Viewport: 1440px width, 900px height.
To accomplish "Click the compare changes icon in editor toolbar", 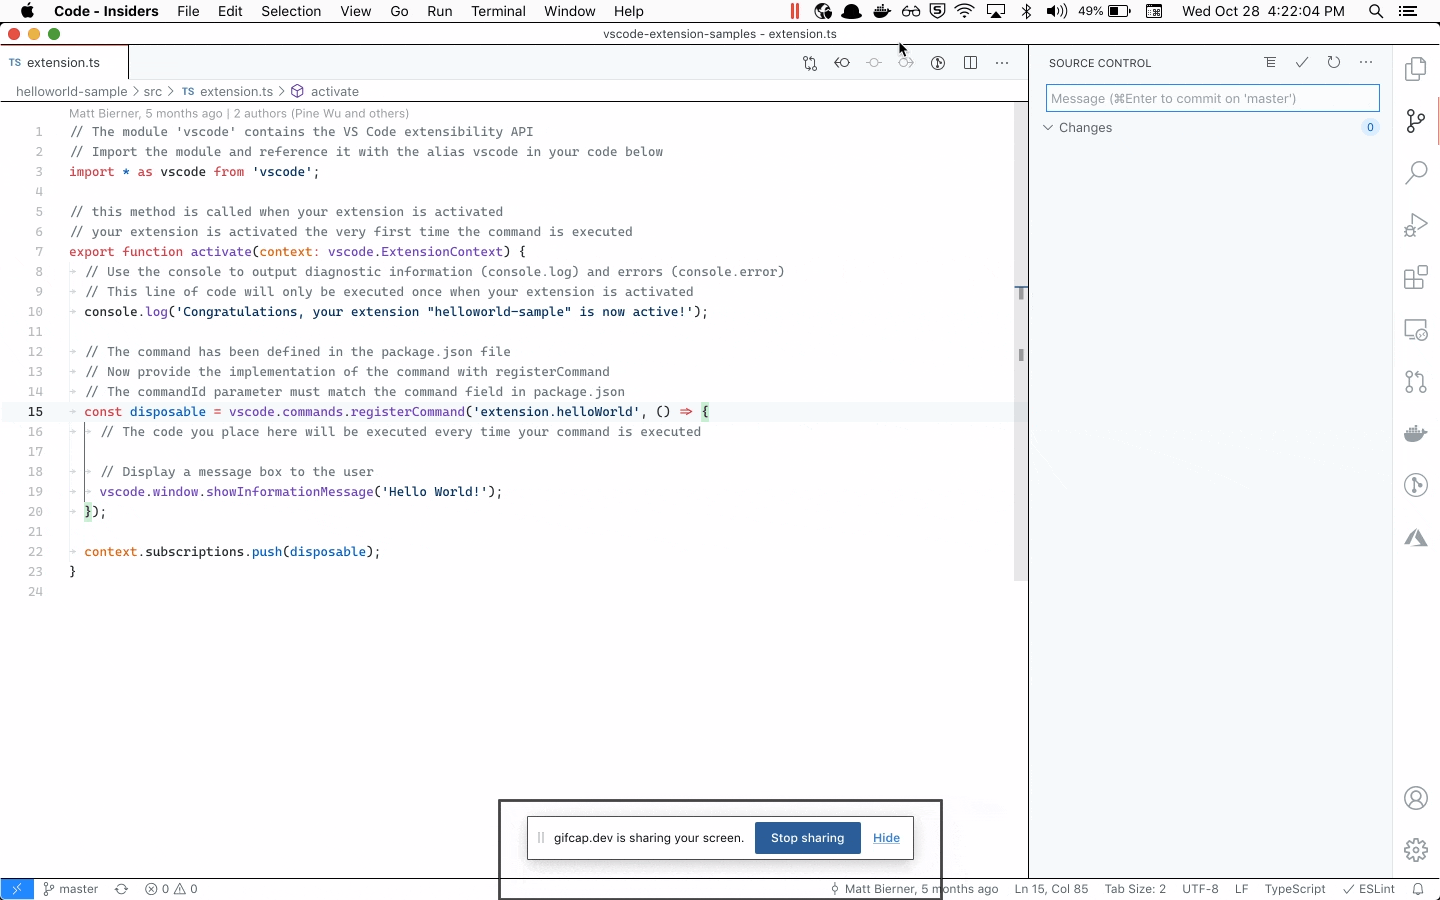I will (x=810, y=63).
